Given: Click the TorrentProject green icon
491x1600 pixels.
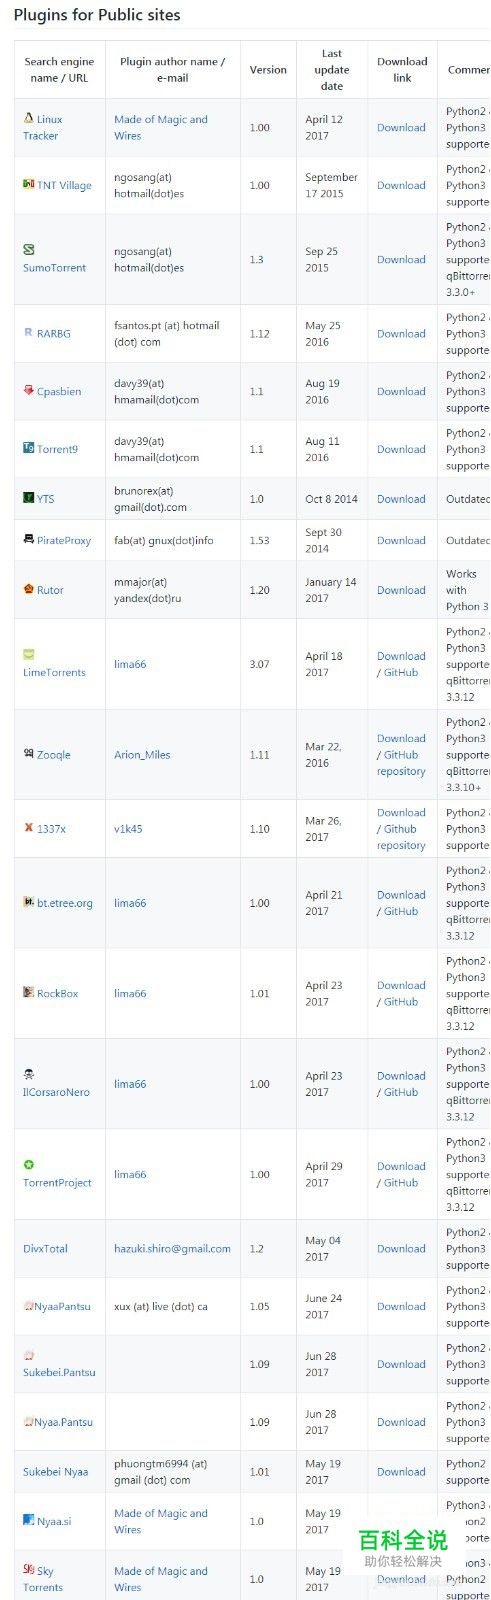Looking at the screenshot, I should [x=29, y=1165].
